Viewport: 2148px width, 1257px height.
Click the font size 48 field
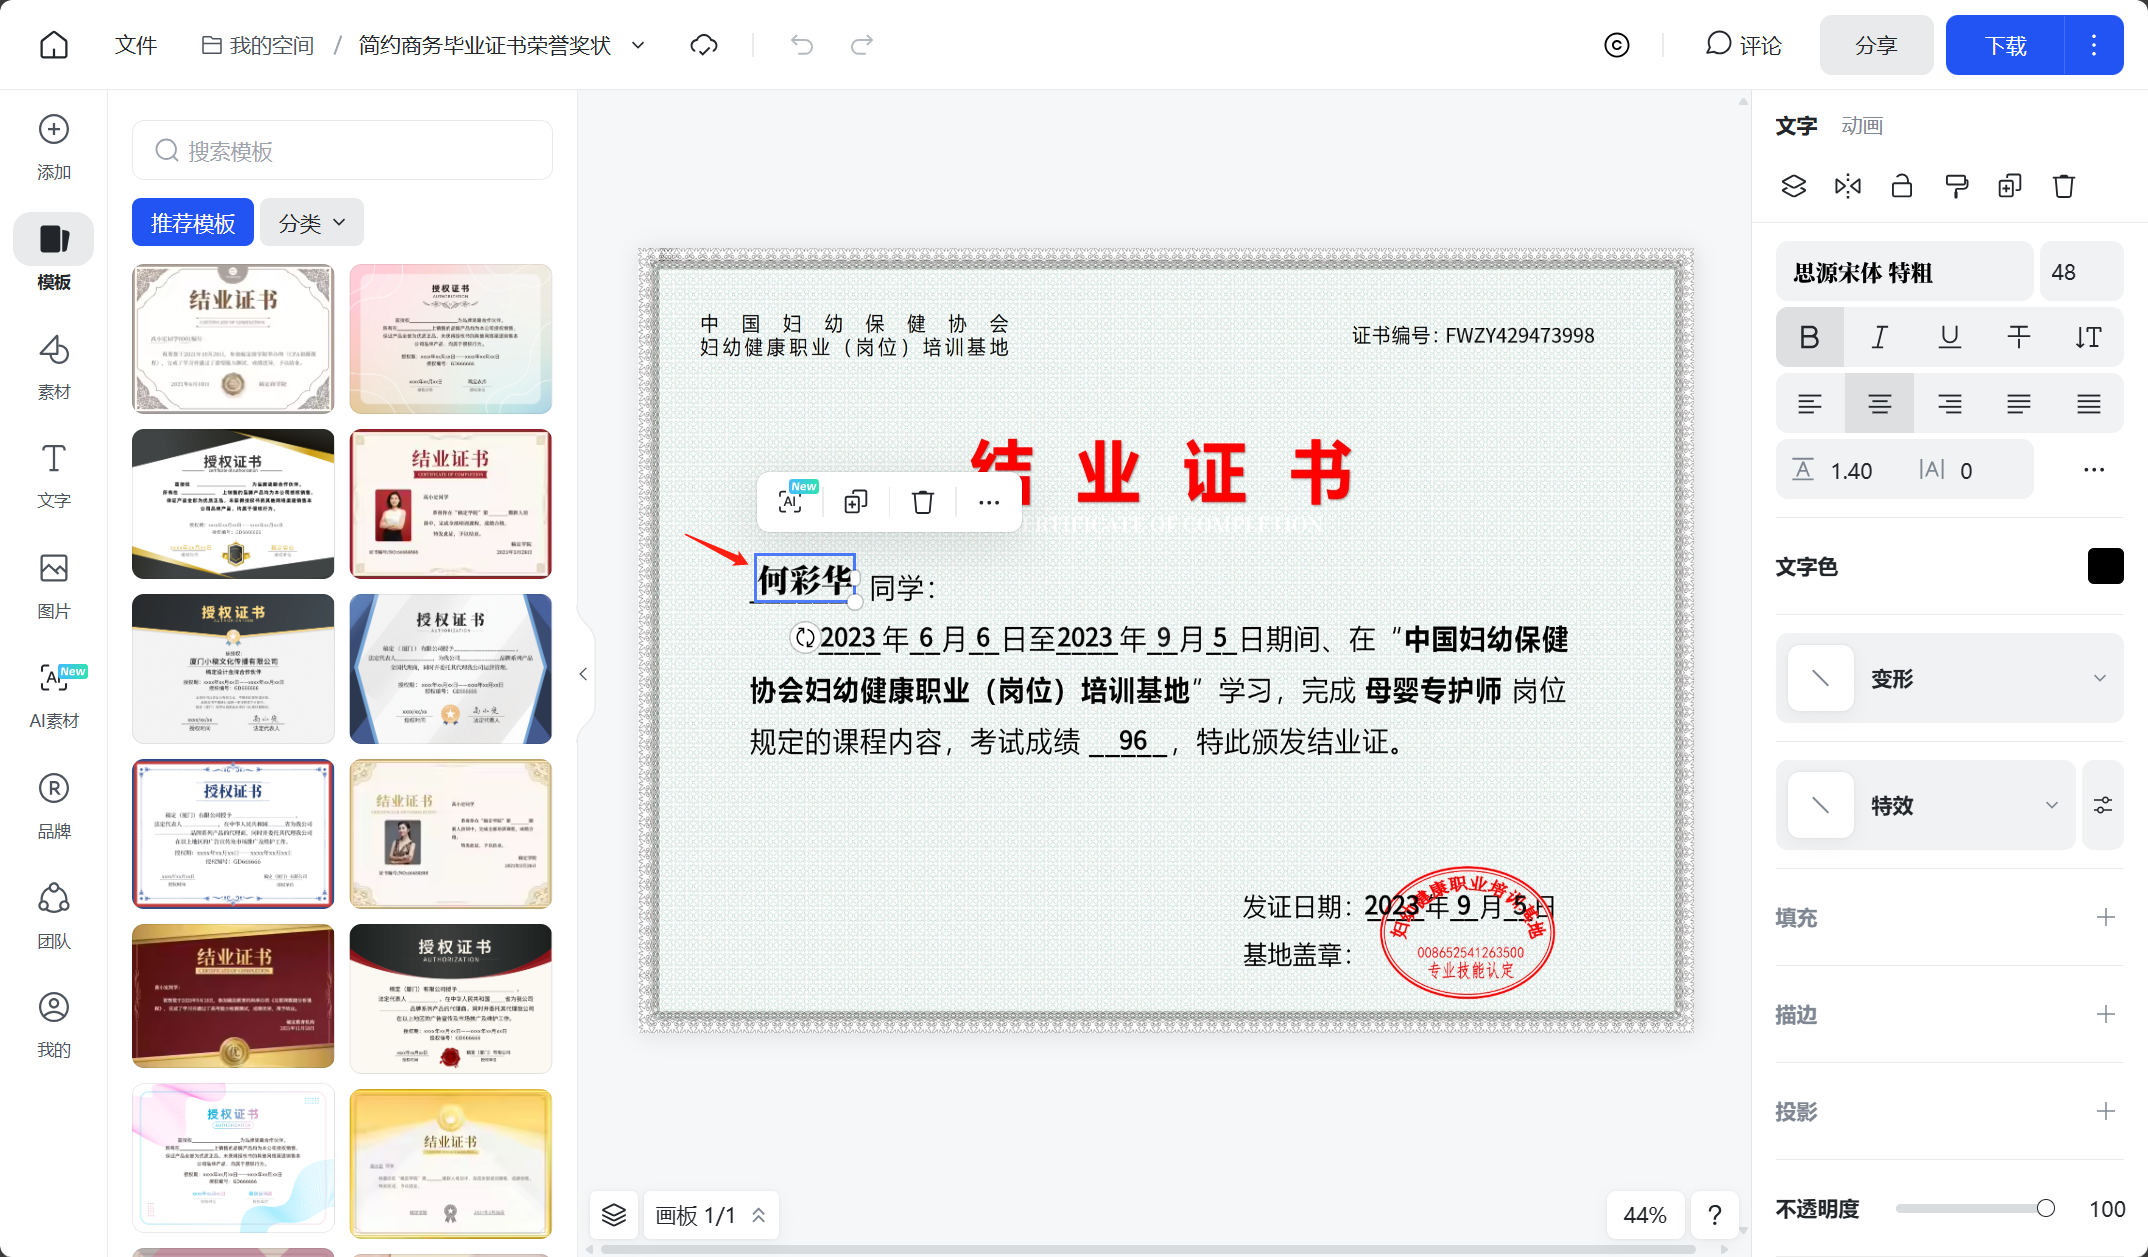[2081, 272]
